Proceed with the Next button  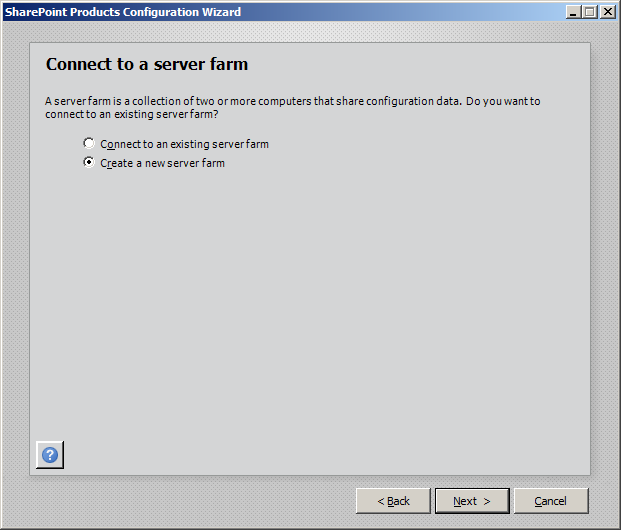point(472,501)
